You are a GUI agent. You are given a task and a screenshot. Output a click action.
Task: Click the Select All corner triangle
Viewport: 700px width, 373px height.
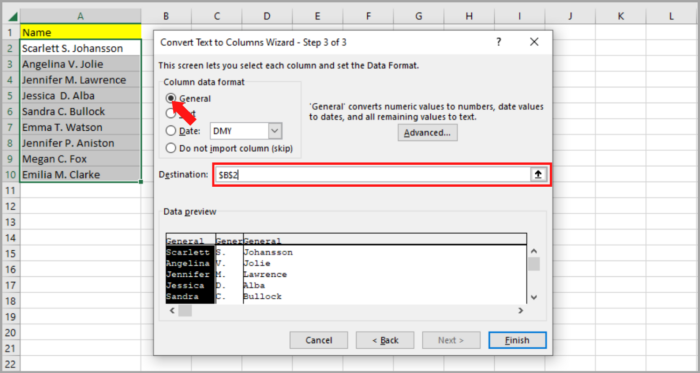coord(12,17)
